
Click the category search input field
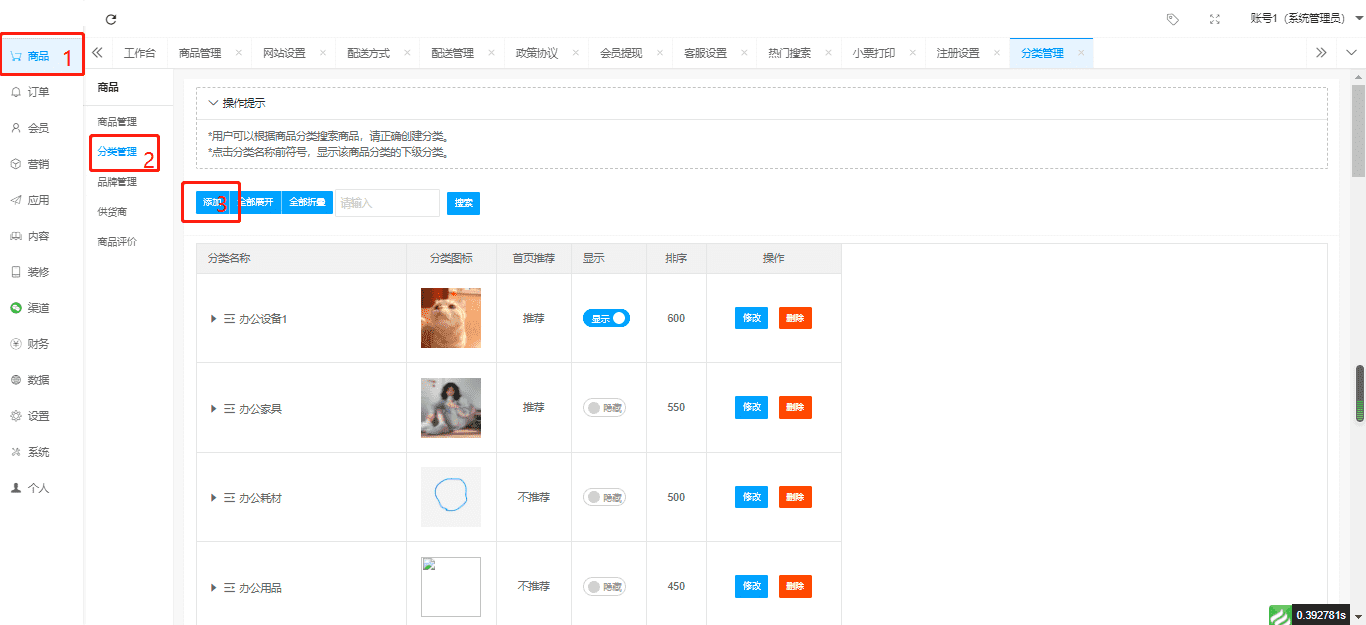click(387, 203)
